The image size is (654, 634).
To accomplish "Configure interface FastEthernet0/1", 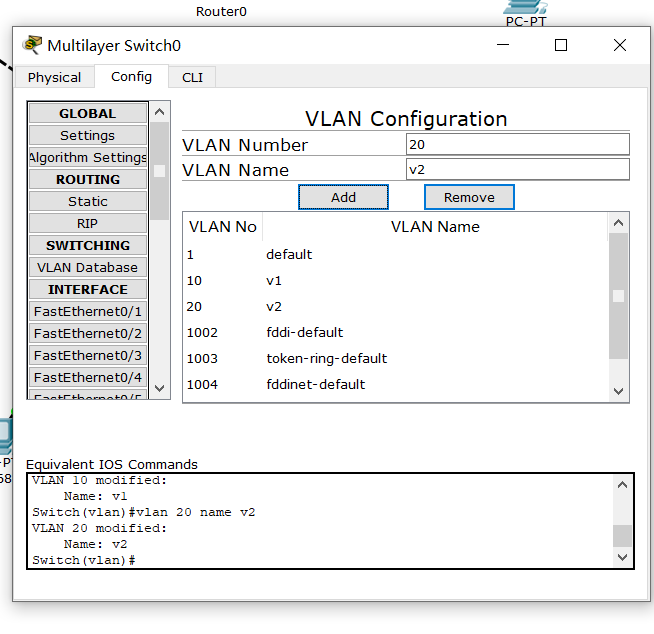I will 88,312.
